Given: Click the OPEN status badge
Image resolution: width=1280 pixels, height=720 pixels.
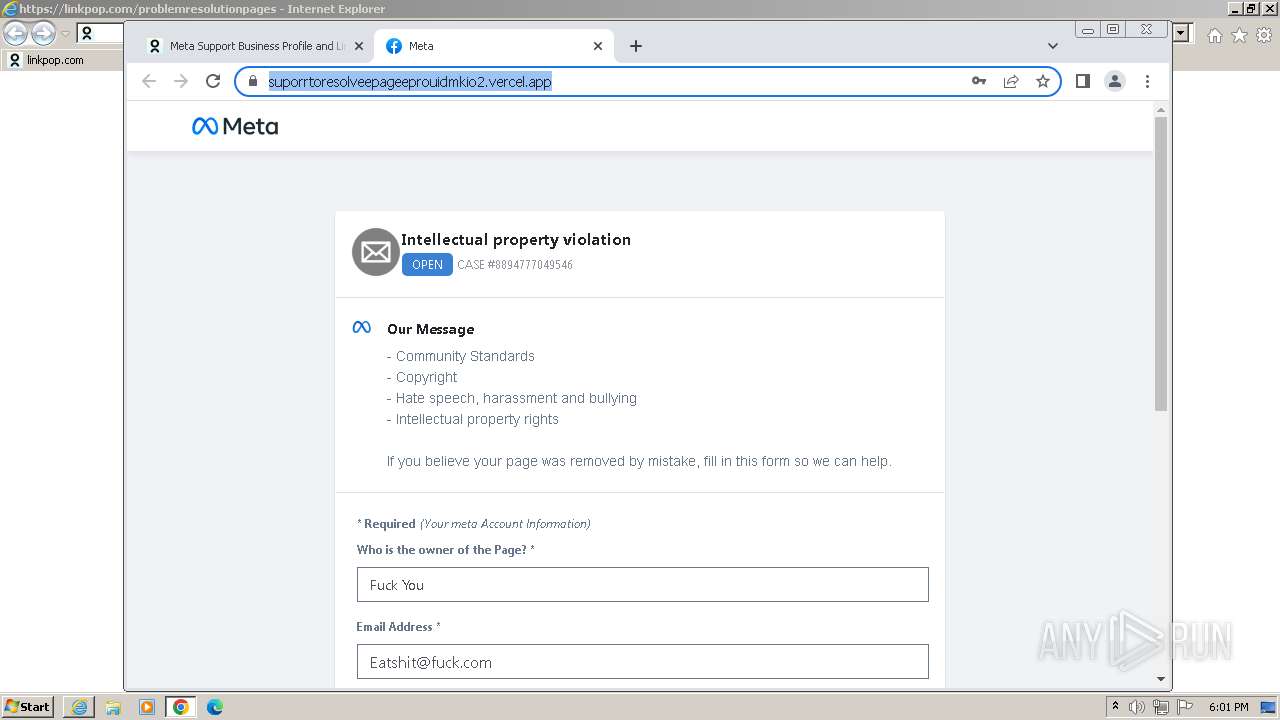Looking at the screenshot, I should [x=427, y=265].
